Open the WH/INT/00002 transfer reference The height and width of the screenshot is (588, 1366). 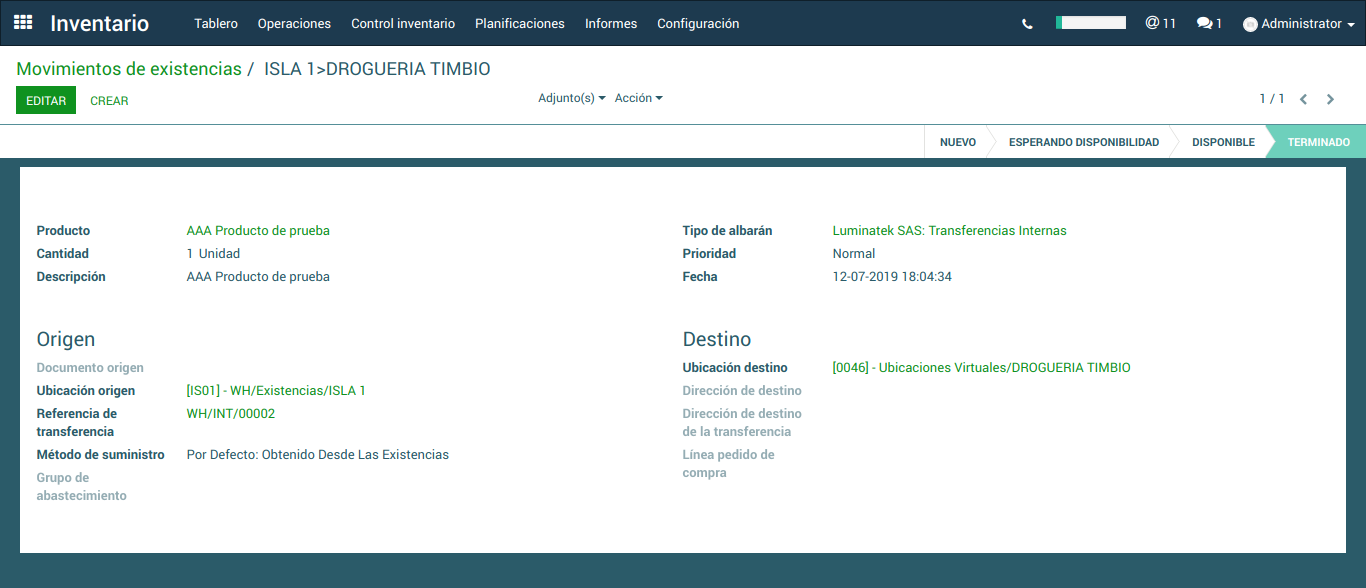coord(231,414)
